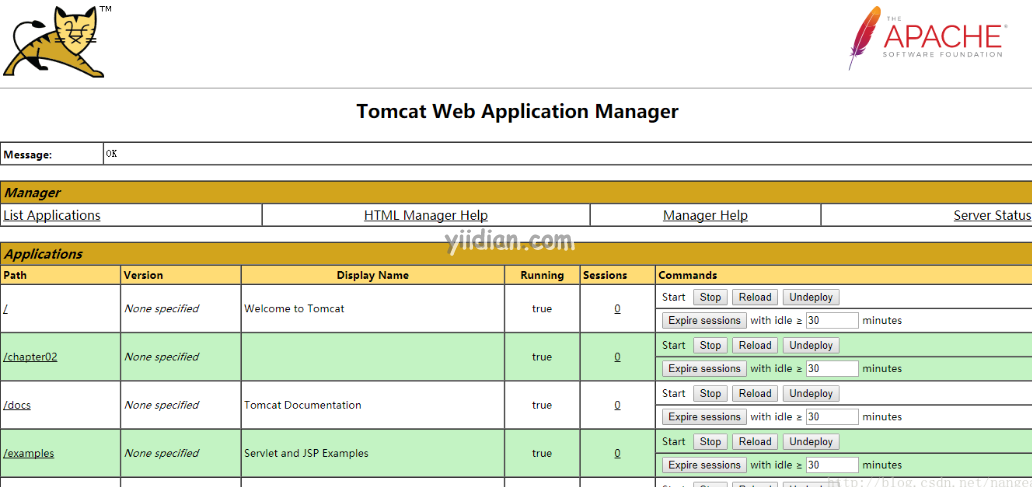Stop the /examples application
Image resolution: width=1032 pixels, height=487 pixels.
click(710, 442)
